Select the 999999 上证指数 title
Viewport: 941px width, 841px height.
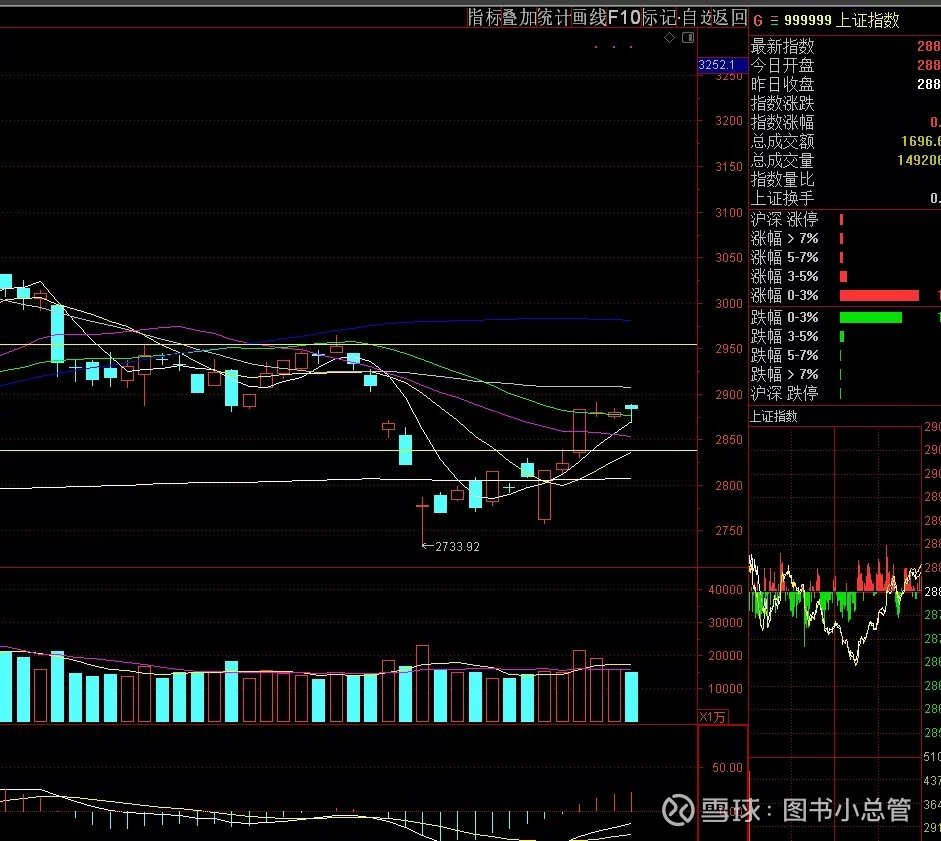click(841, 20)
